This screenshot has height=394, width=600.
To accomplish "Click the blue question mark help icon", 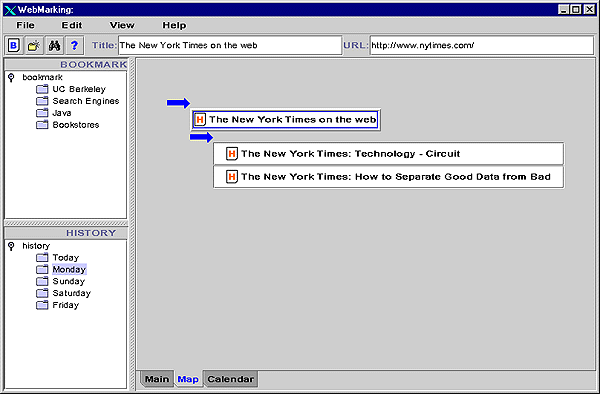I will click(75, 46).
